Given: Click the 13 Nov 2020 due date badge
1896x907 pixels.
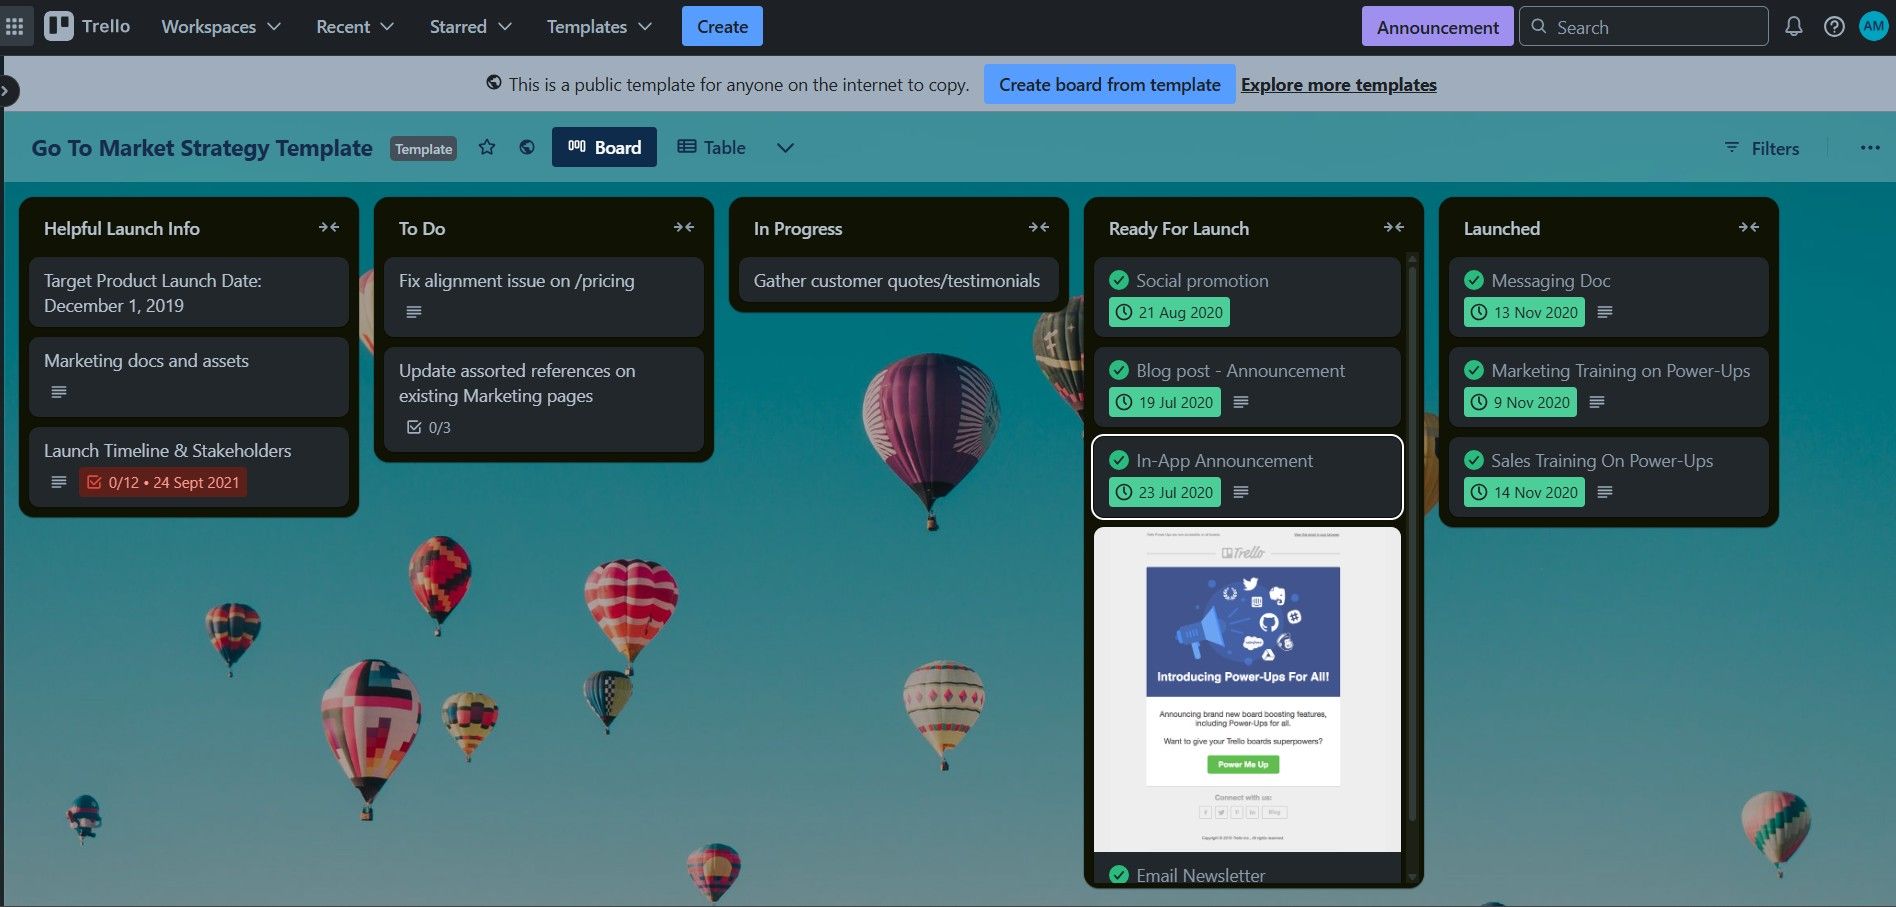Looking at the screenshot, I should pyautogui.click(x=1524, y=312).
